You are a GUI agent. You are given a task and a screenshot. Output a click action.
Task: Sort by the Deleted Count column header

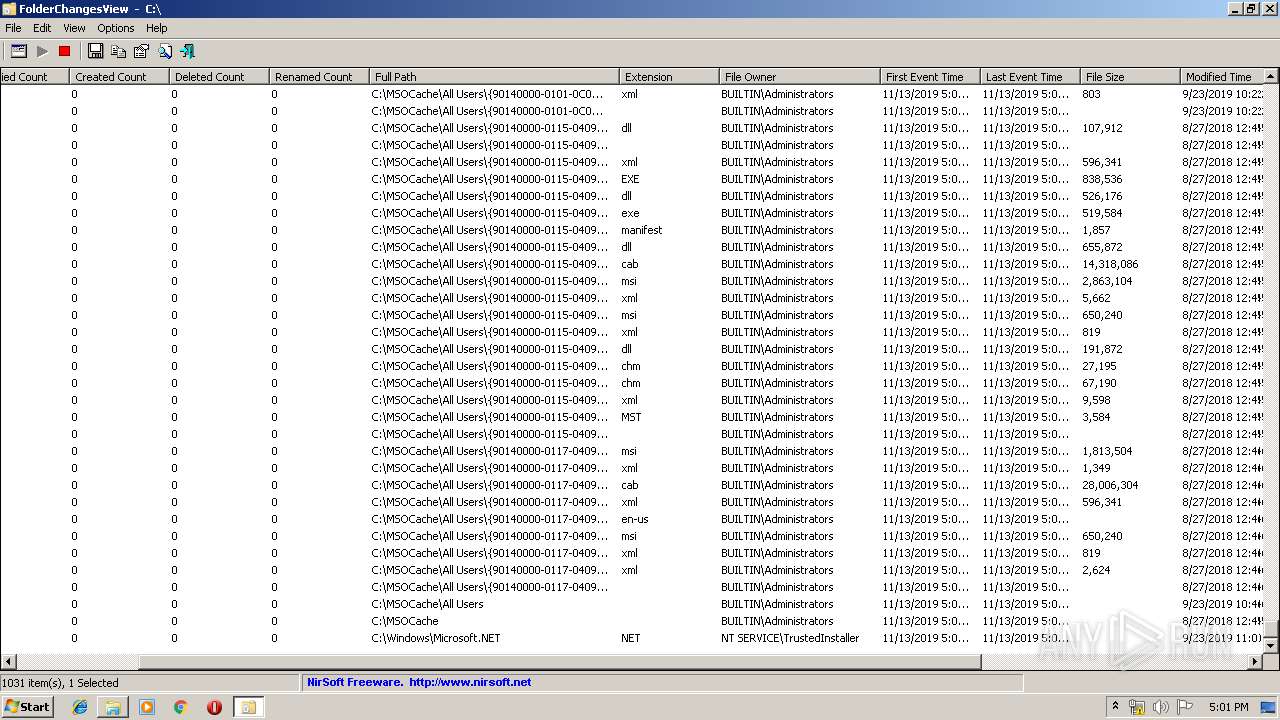(219, 76)
